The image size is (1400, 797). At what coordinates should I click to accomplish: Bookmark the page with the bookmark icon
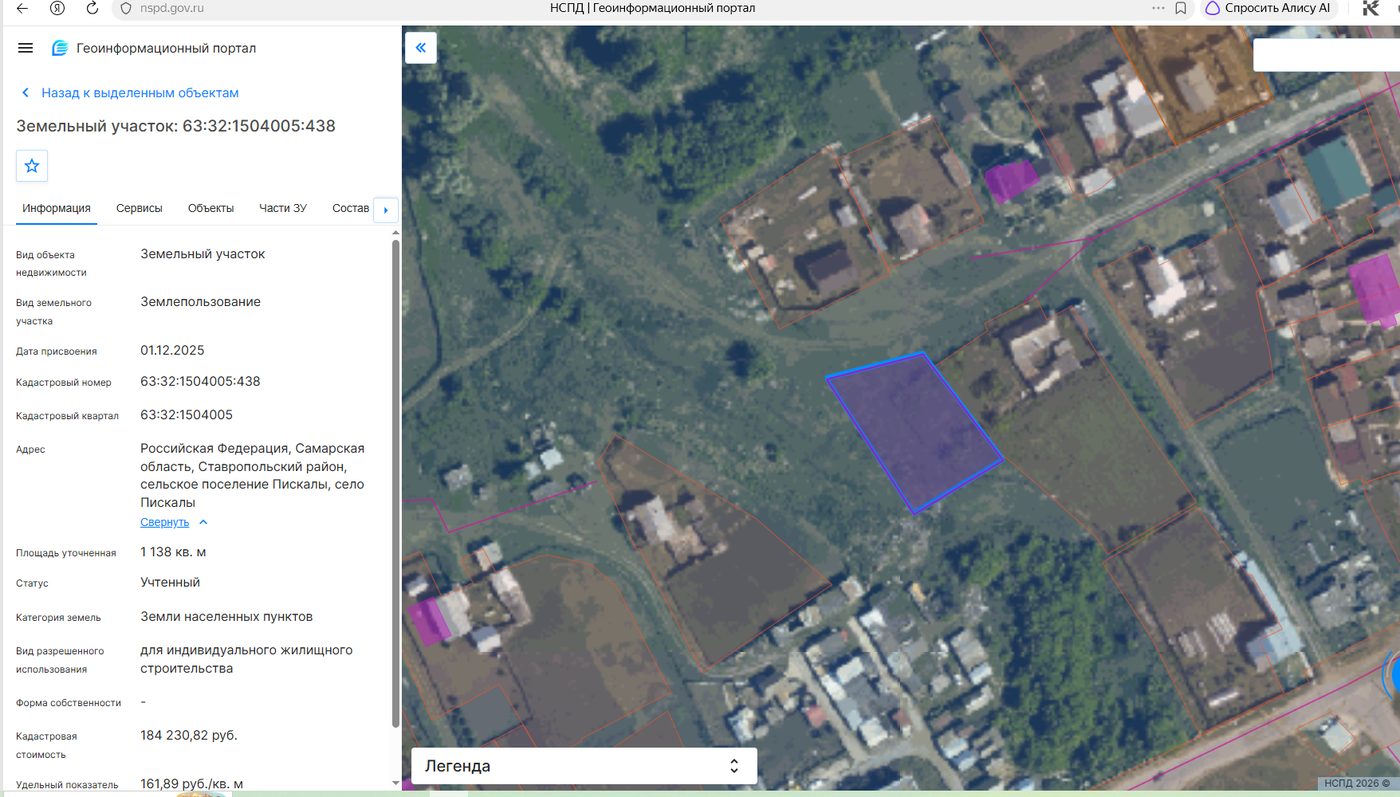(1181, 8)
